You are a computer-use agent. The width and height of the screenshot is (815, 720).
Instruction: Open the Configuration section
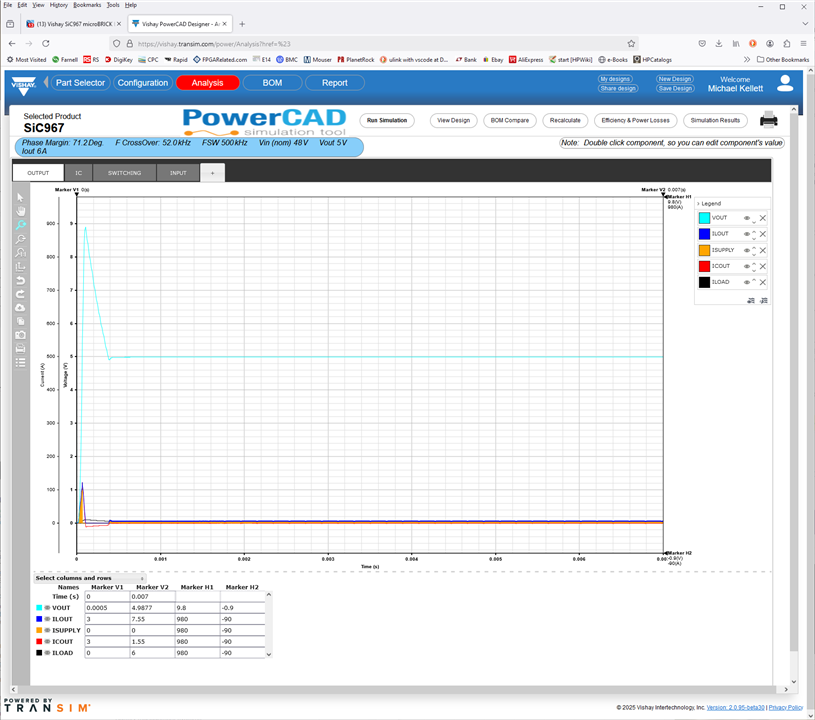(x=143, y=83)
